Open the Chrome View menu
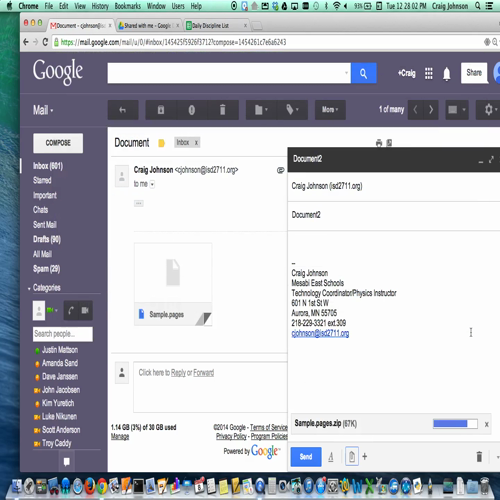 tap(80, 6)
